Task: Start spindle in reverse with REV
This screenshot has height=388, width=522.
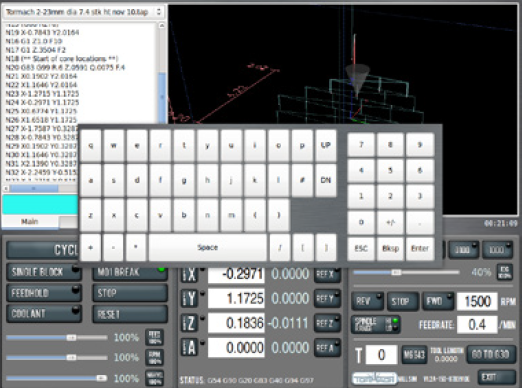Action: 367,301
